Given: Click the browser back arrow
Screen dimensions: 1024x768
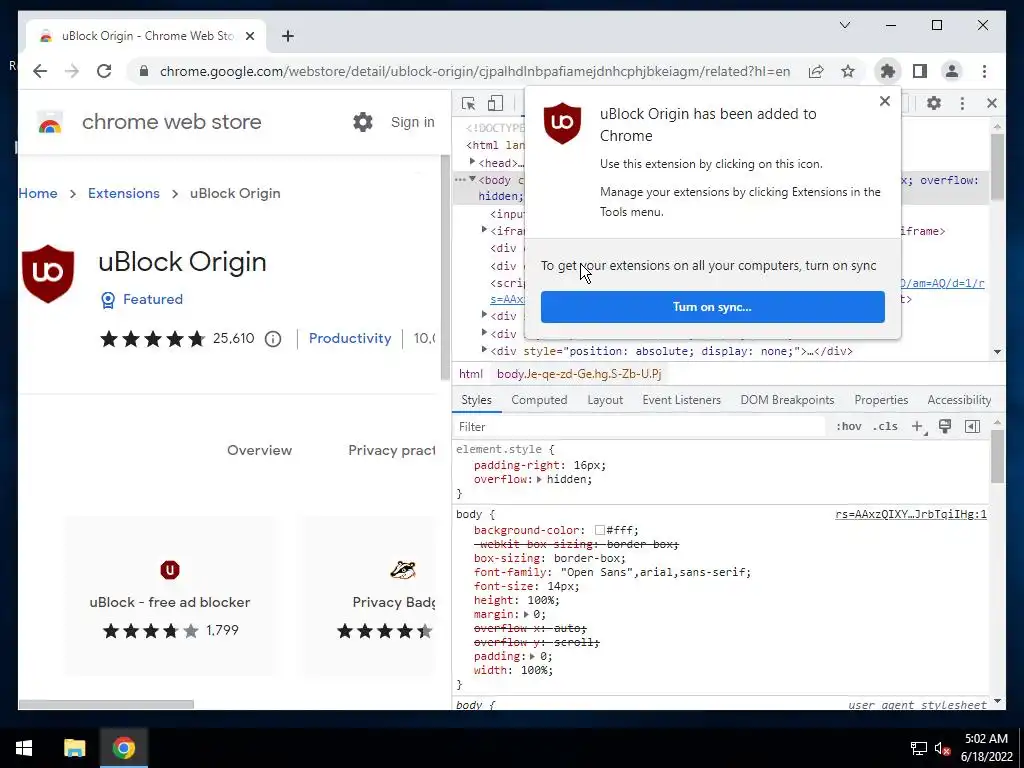Looking at the screenshot, I should pos(40,71).
